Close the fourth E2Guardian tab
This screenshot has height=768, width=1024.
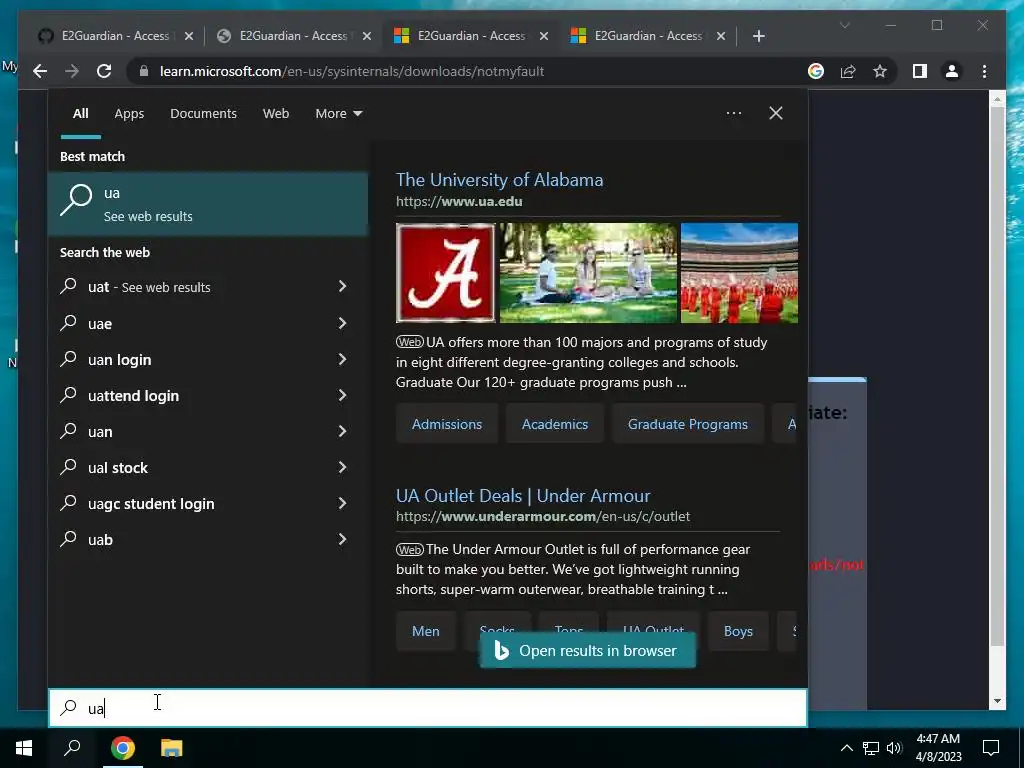coord(721,36)
